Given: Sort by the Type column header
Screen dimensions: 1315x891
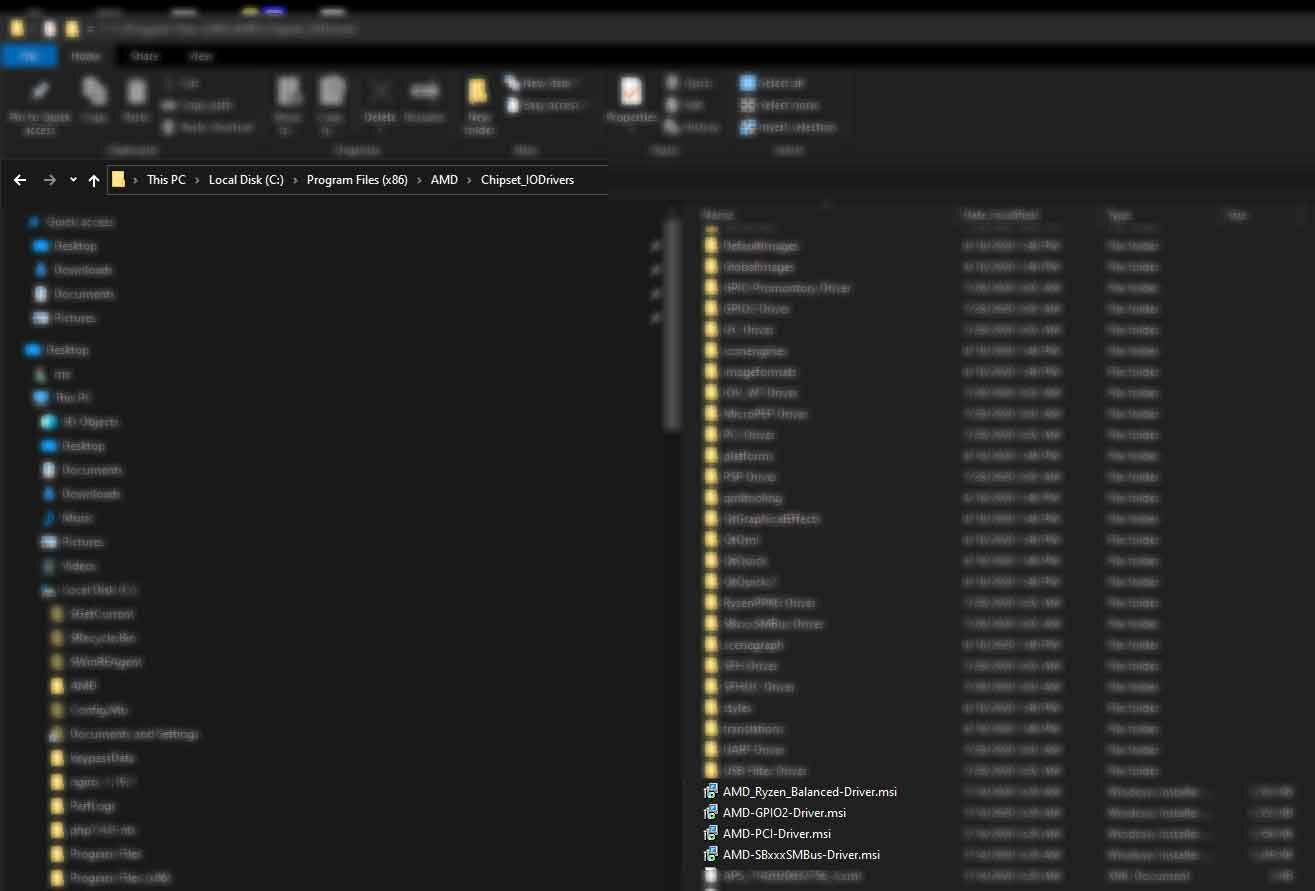Looking at the screenshot, I should (x=1118, y=215).
